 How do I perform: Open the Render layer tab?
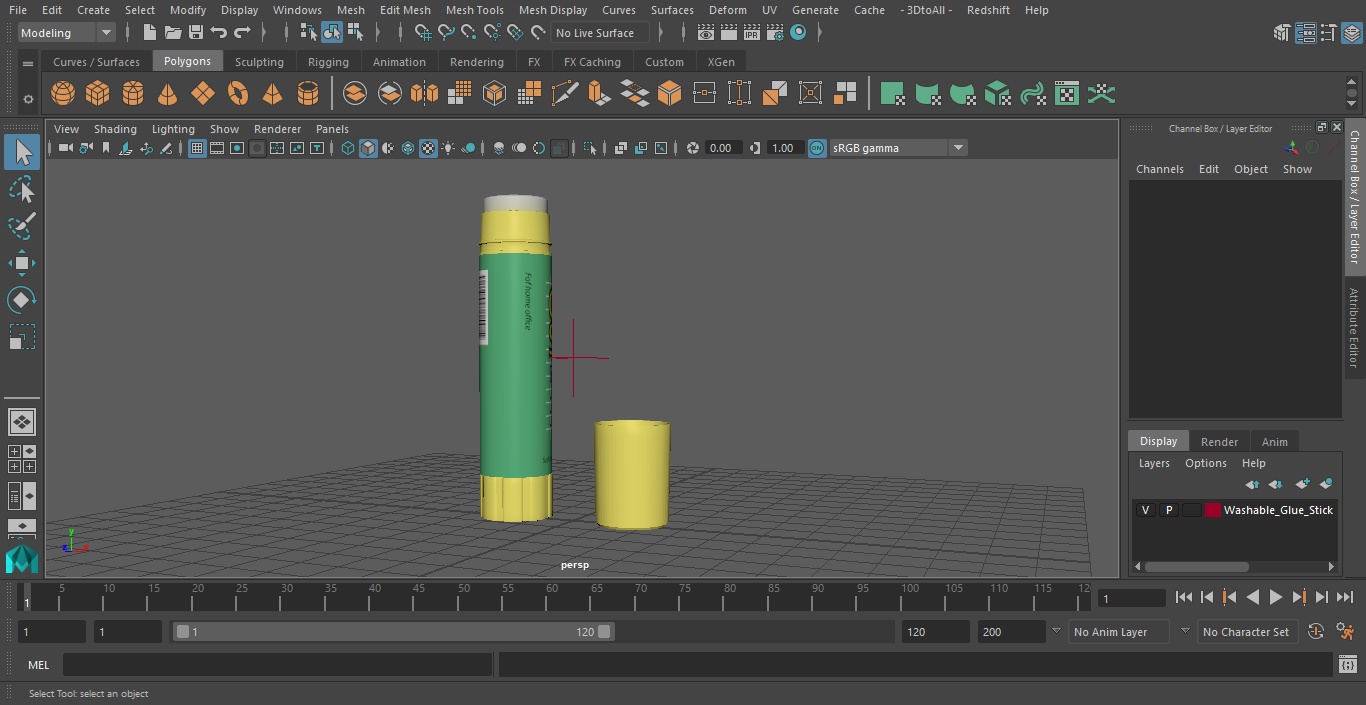tap(1219, 441)
